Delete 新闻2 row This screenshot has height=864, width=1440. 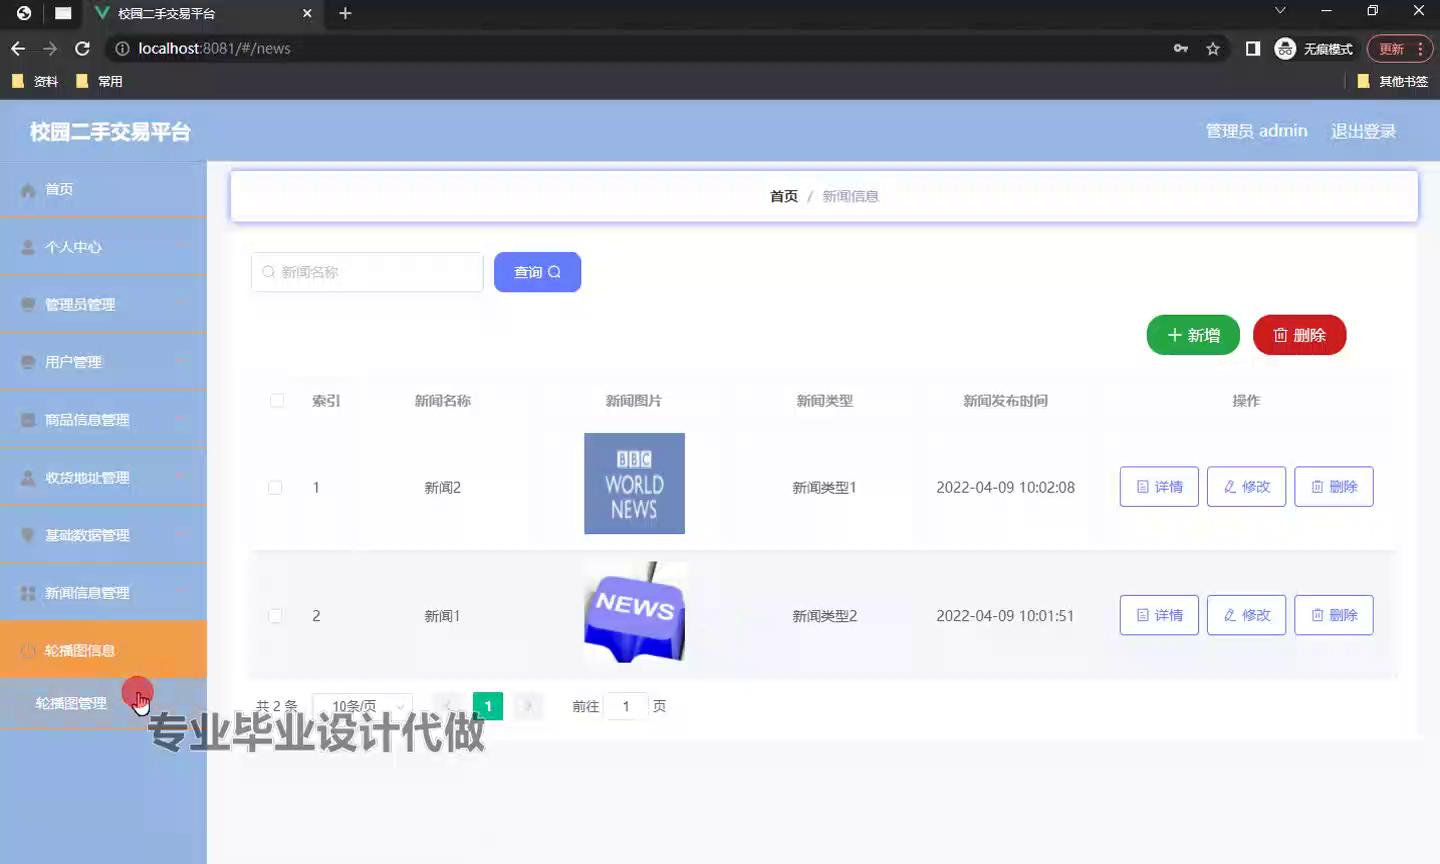coord(1334,487)
